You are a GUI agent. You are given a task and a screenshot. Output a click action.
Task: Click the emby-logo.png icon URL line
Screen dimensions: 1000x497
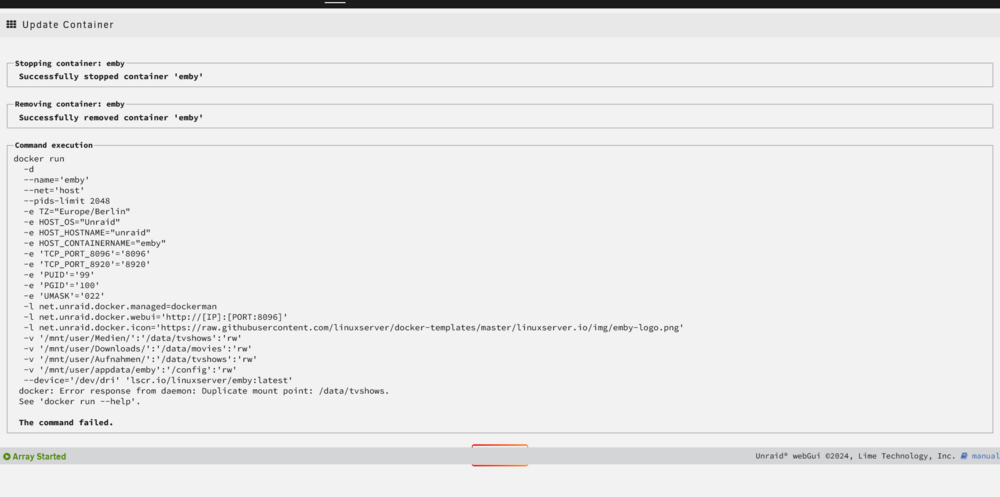pos(353,327)
